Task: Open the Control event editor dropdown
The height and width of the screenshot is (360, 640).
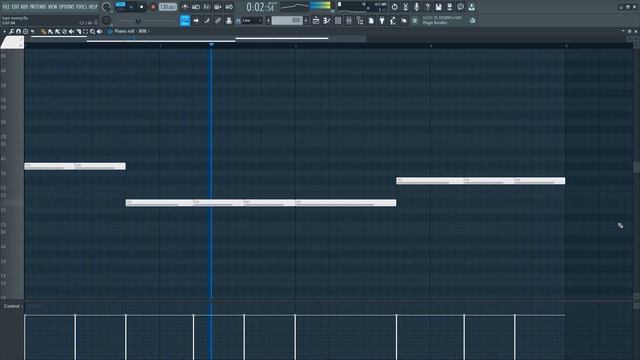Action: 13,306
